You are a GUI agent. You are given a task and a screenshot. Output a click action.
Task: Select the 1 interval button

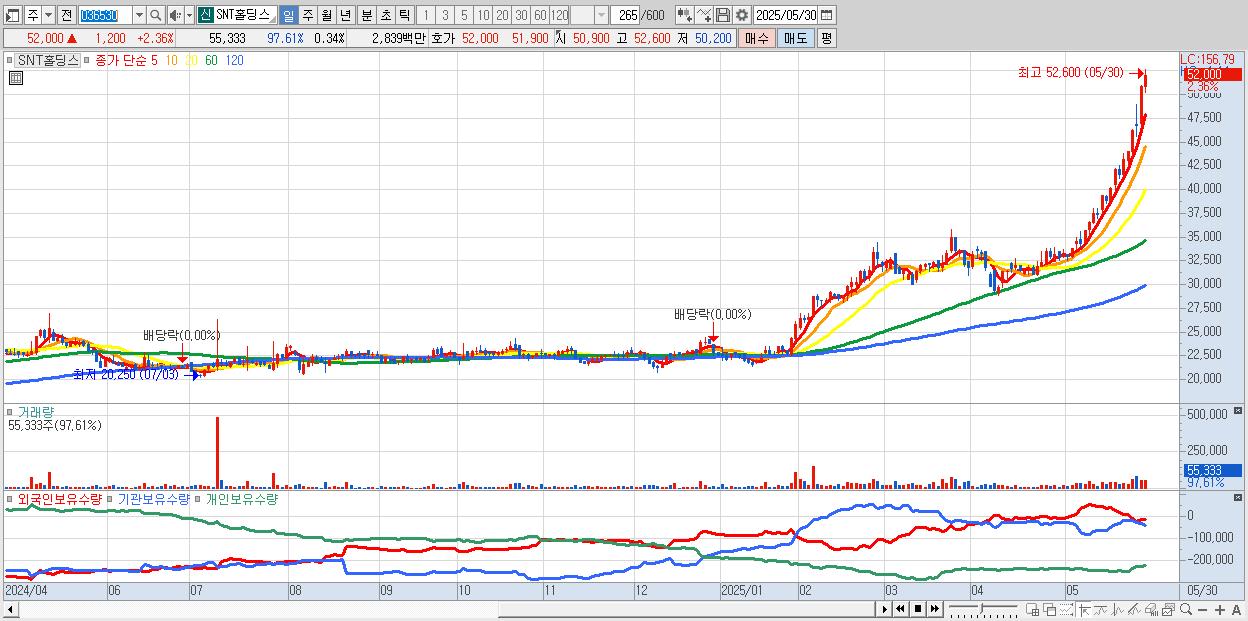pyautogui.click(x=425, y=15)
